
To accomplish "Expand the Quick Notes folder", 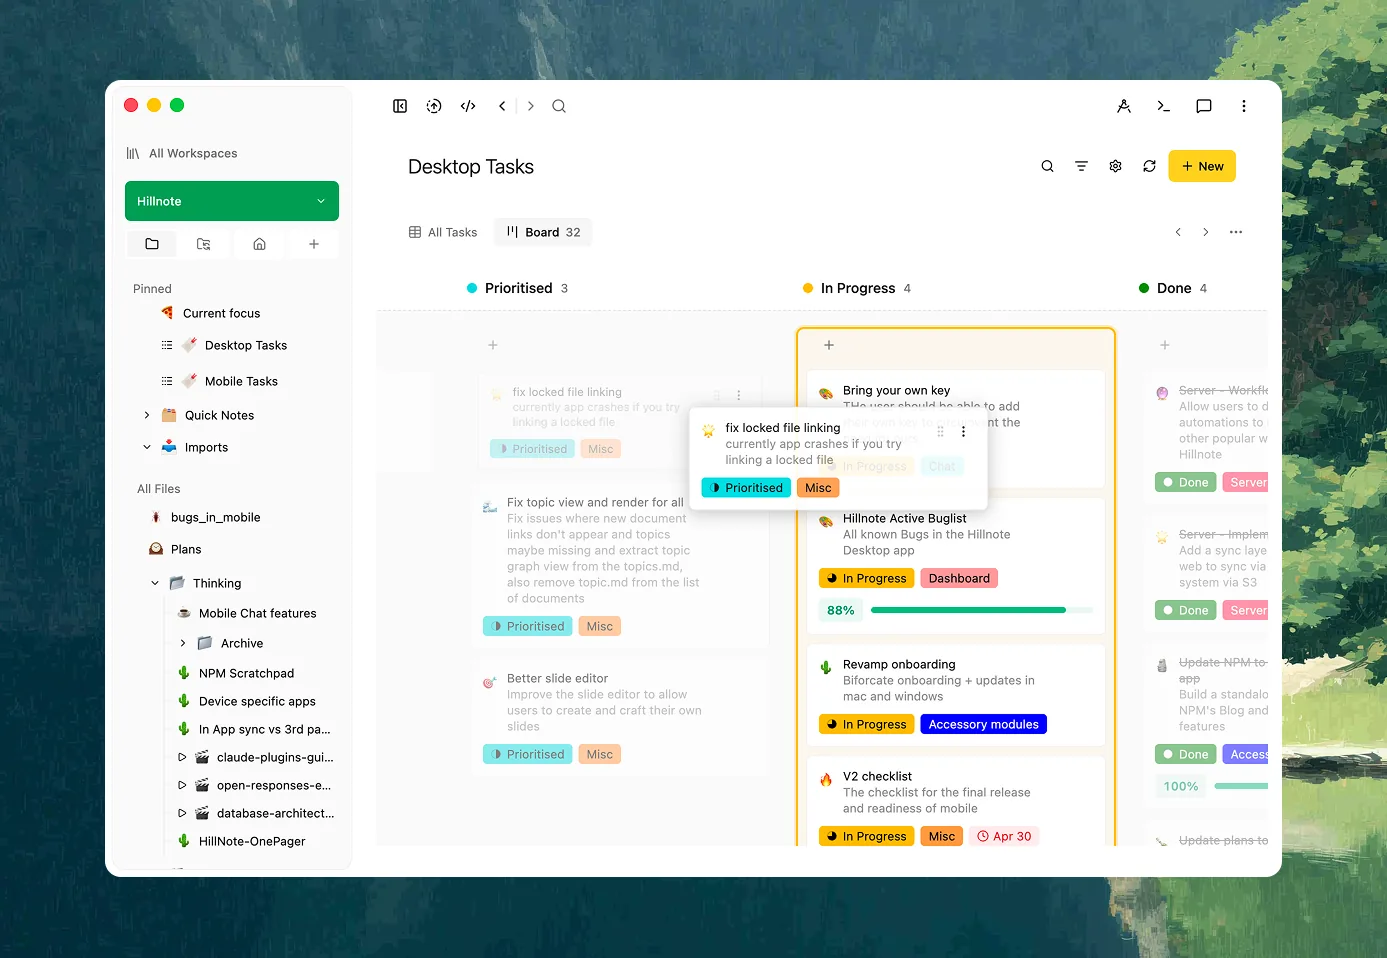I will point(147,415).
